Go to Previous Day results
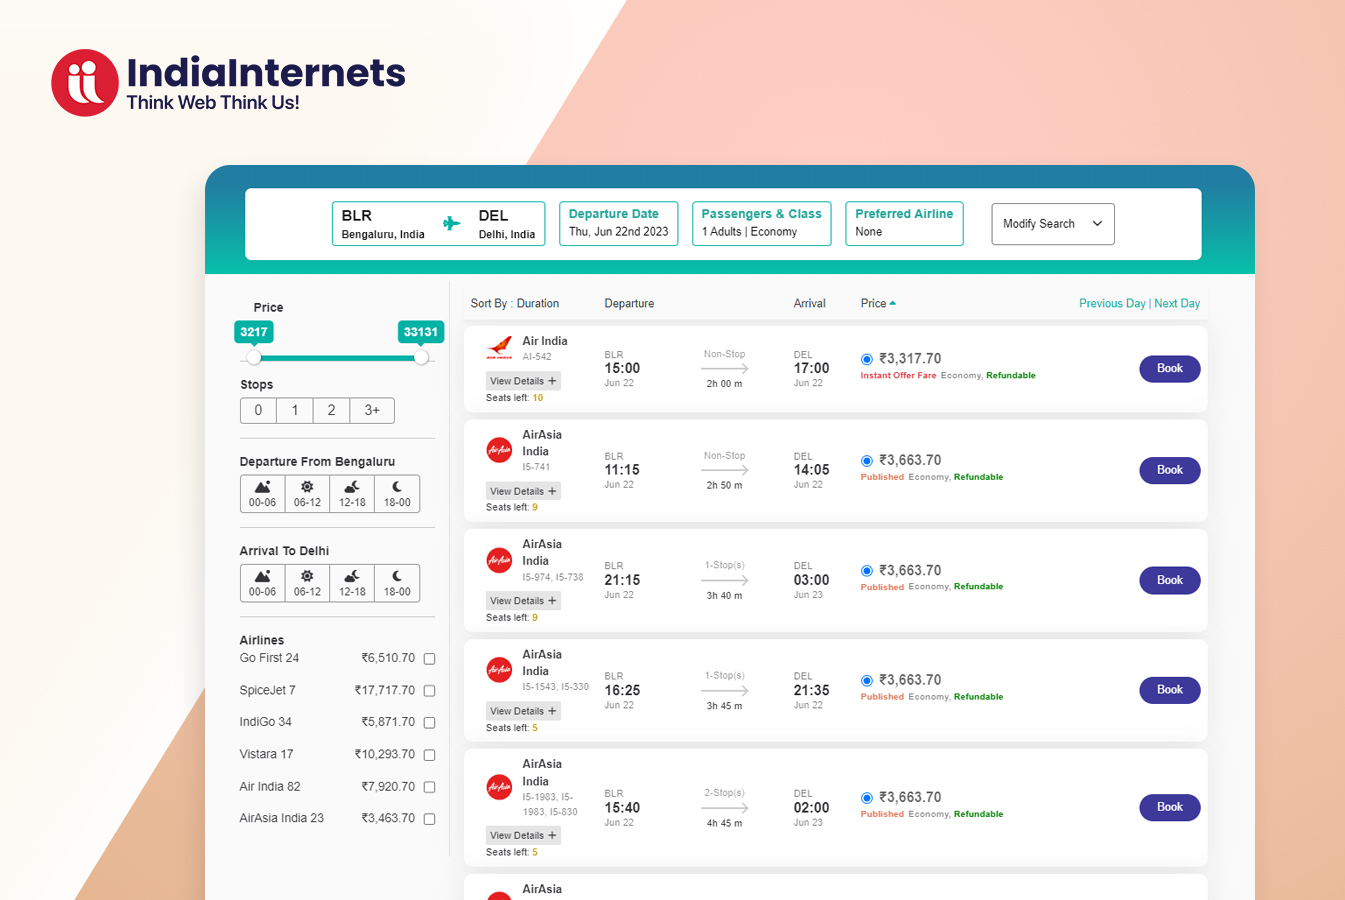The image size is (1345, 900). click(x=1112, y=303)
